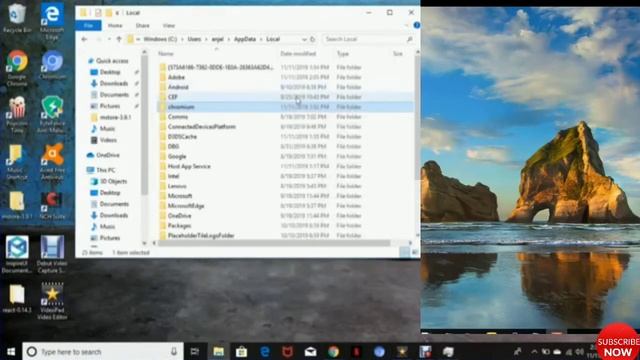
Task: Select the MicrosoftEdge folder row
Action: [285, 206]
